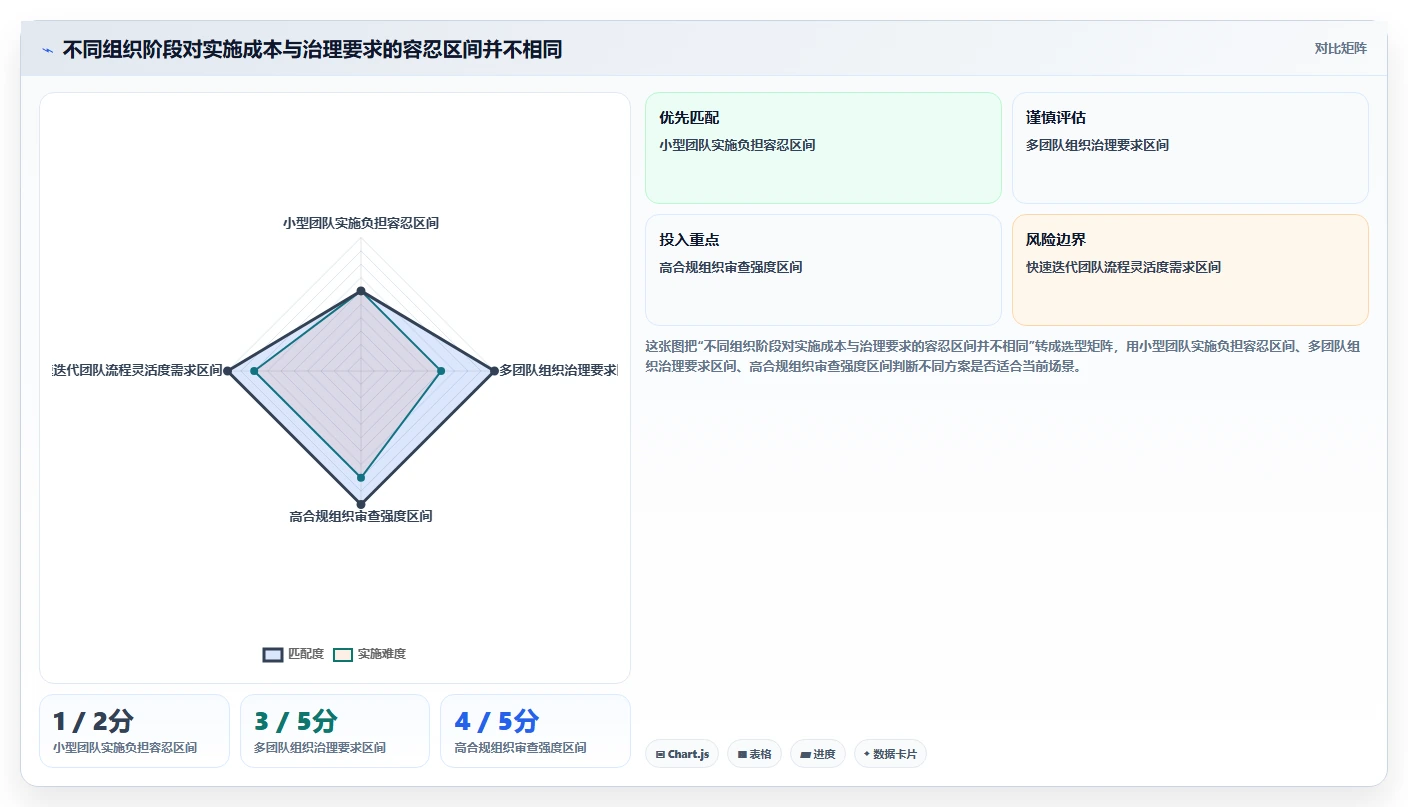This screenshot has width=1408, height=807.
Task: Click radar axis label 高合规组织审查强度区间
Action: tap(361, 516)
